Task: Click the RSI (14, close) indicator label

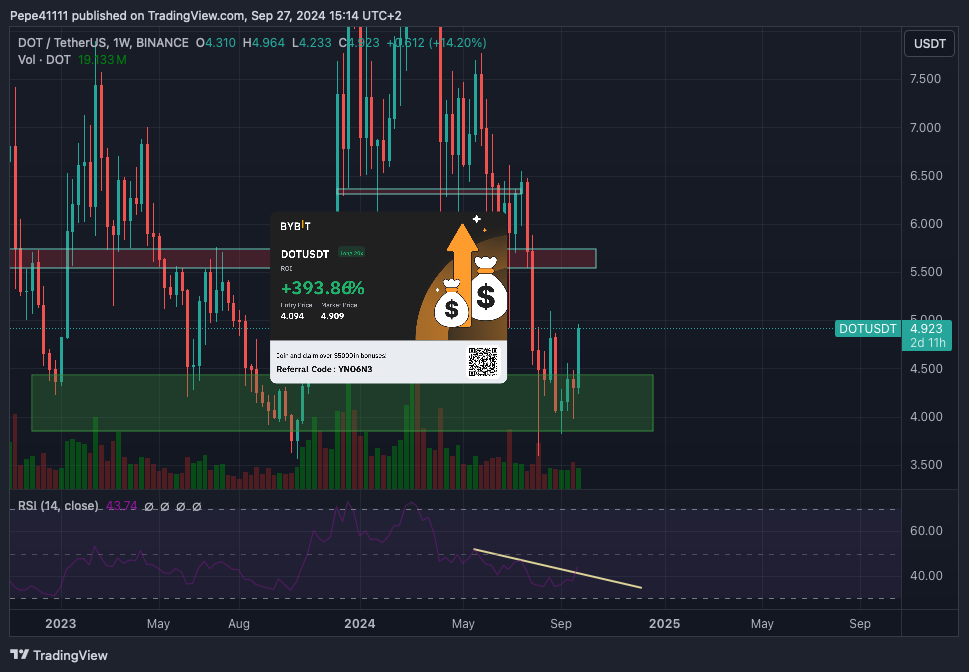Action: (x=58, y=506)
